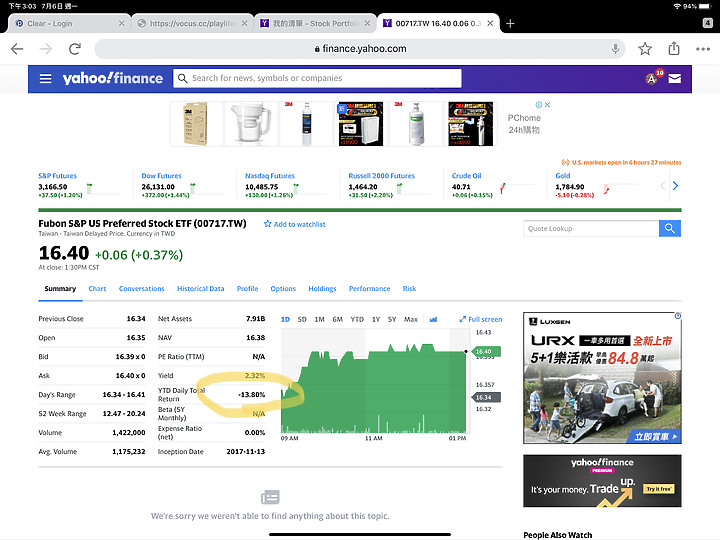Select the Summary tab

[x=60, y=289]
